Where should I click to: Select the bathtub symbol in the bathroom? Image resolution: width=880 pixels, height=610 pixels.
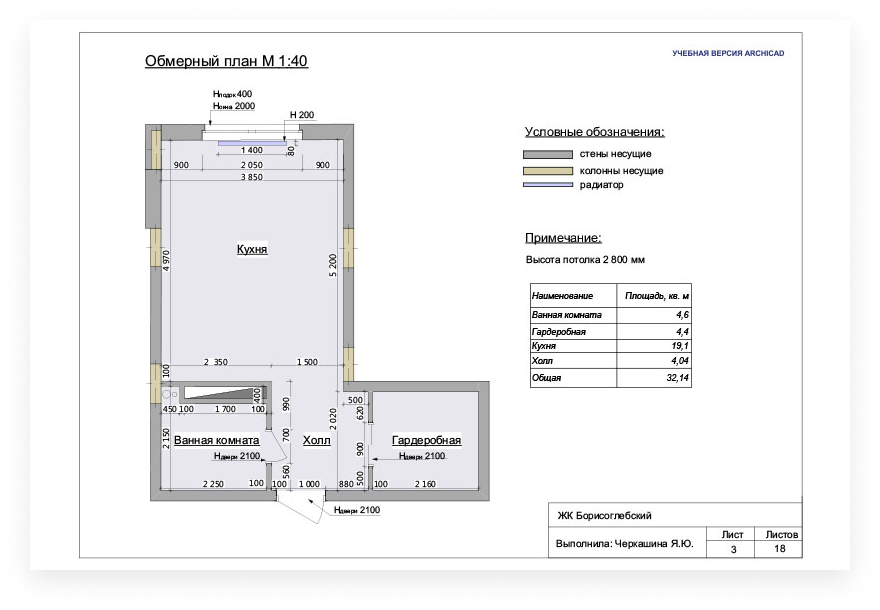223,394
